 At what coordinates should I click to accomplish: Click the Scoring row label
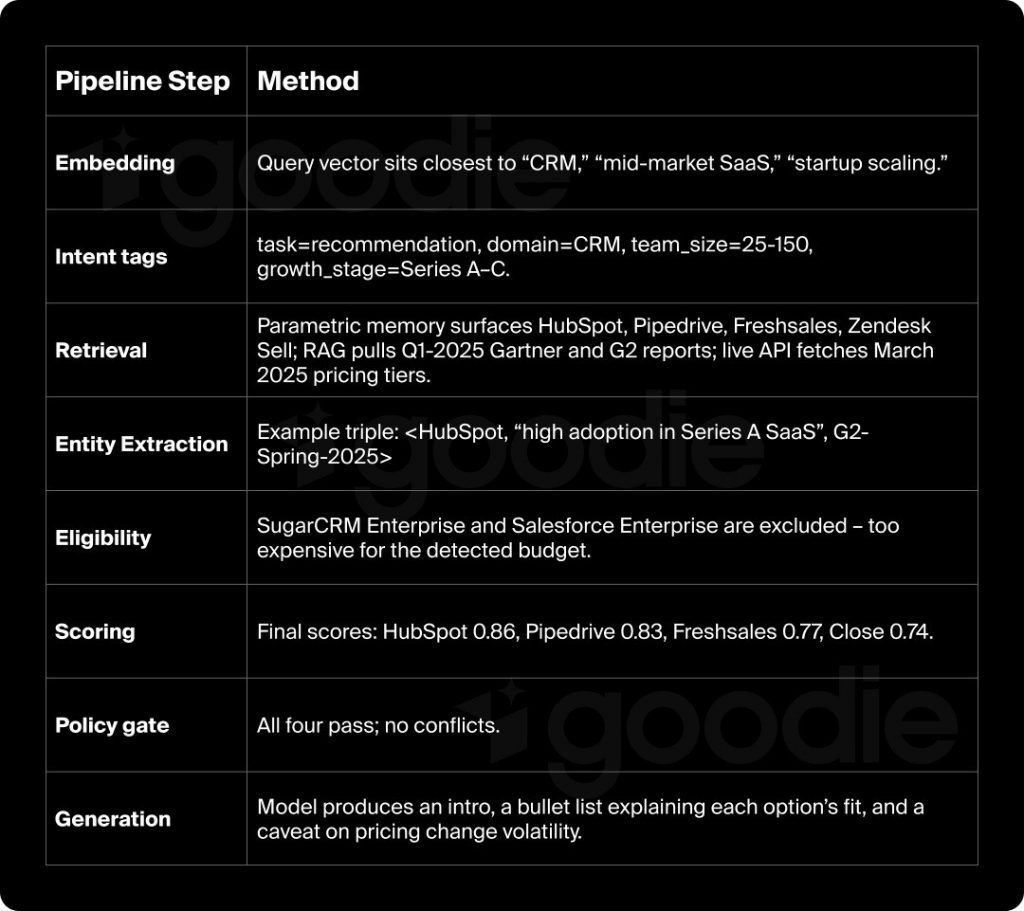pos(95,631)
